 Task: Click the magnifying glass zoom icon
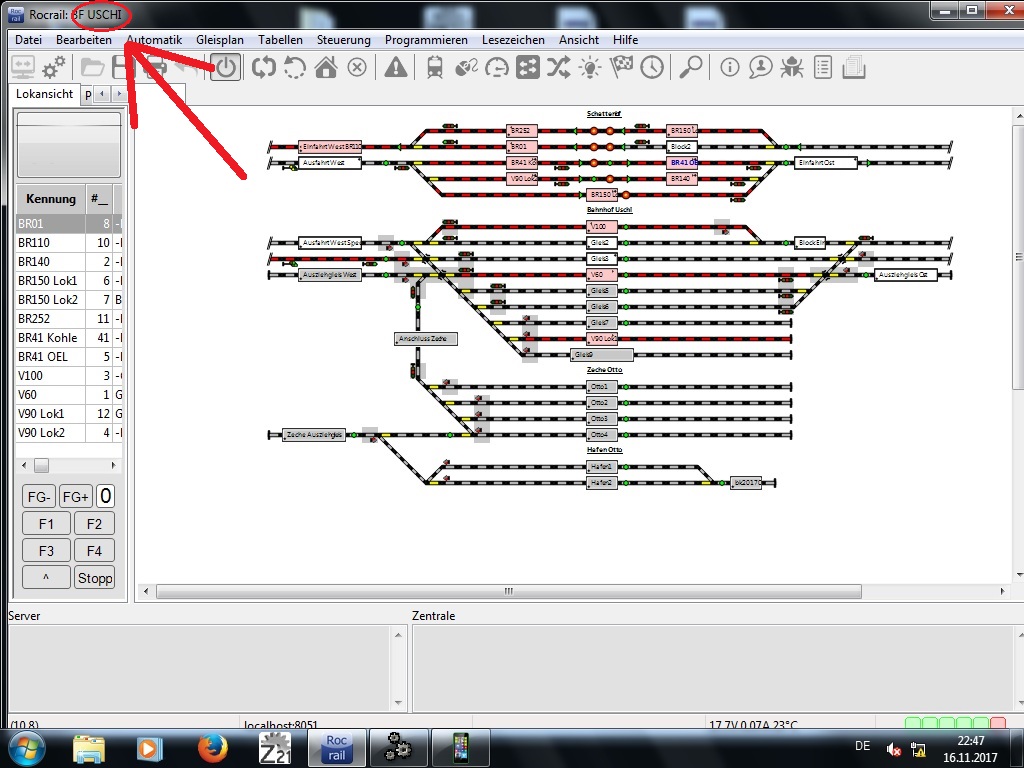coord(690,67)
